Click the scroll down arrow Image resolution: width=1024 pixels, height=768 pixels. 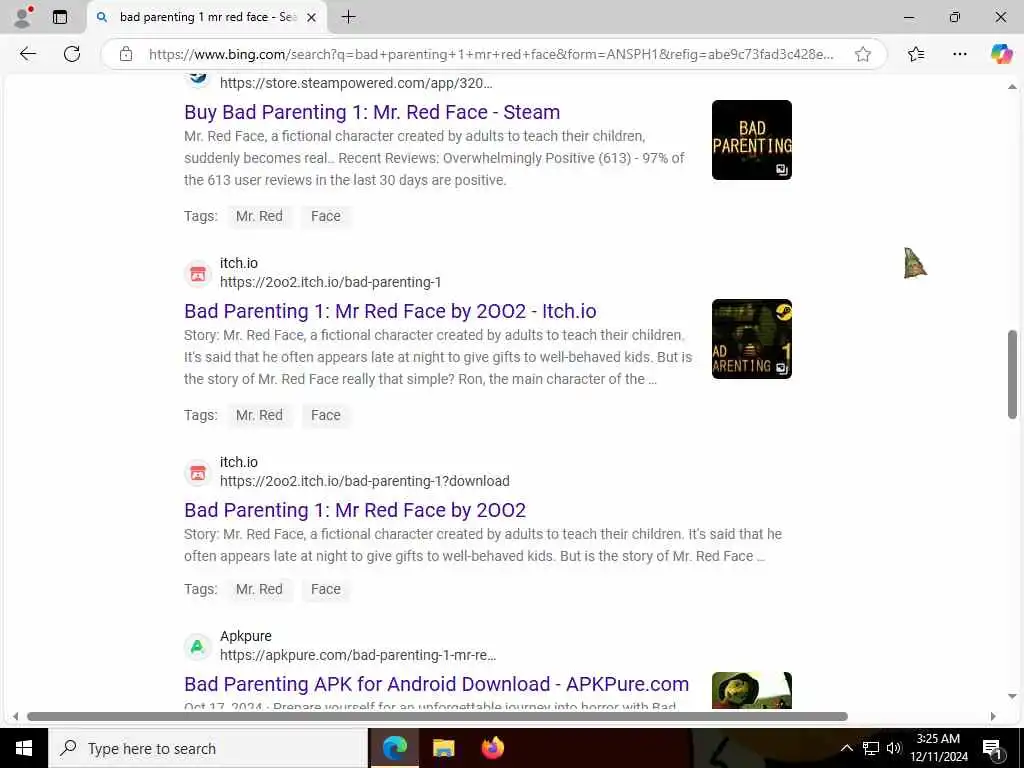(x=1012, y=697)
